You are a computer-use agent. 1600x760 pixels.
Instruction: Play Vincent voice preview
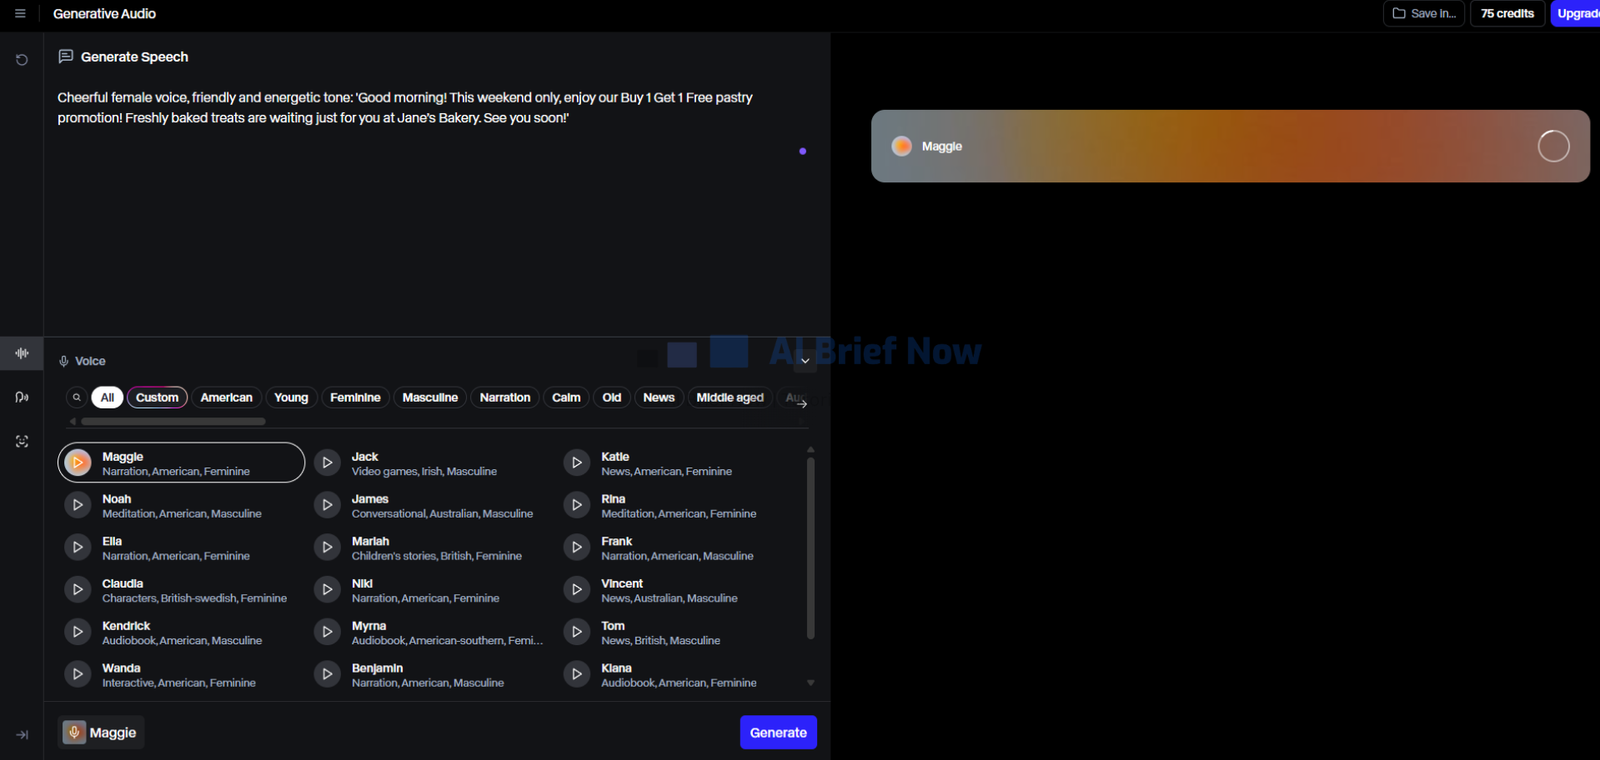pos(577,590)
